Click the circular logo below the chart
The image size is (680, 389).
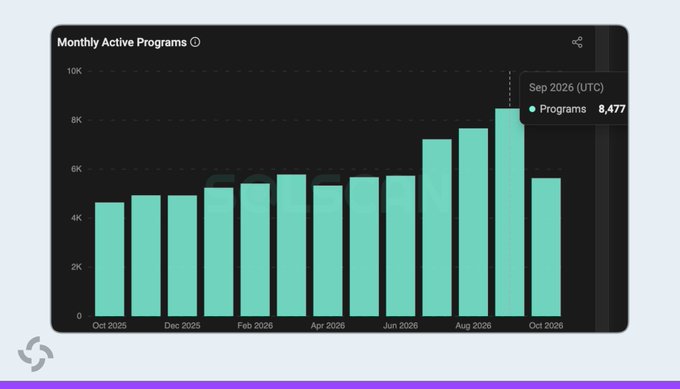point(36,354)
